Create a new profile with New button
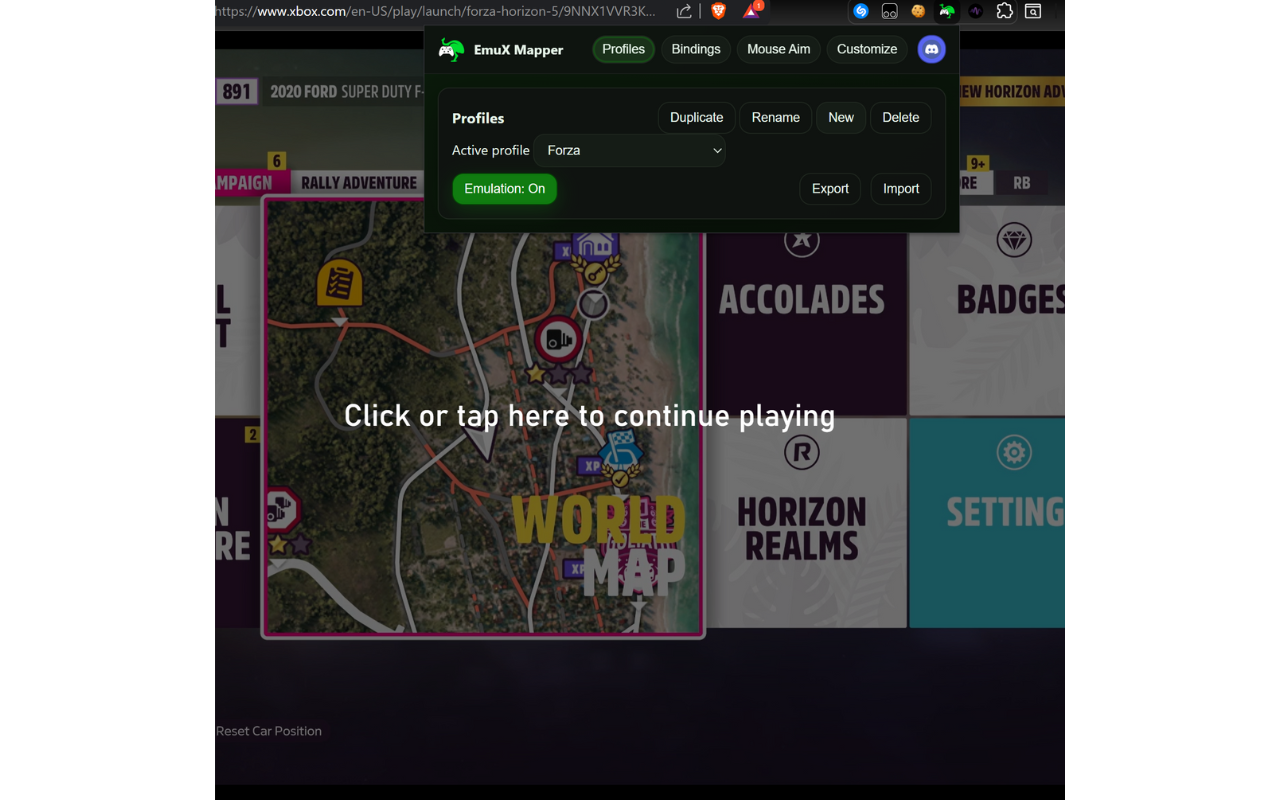The height and width of the screenshot is (800, 1280). pyautogui.click(x=840, y=117)
